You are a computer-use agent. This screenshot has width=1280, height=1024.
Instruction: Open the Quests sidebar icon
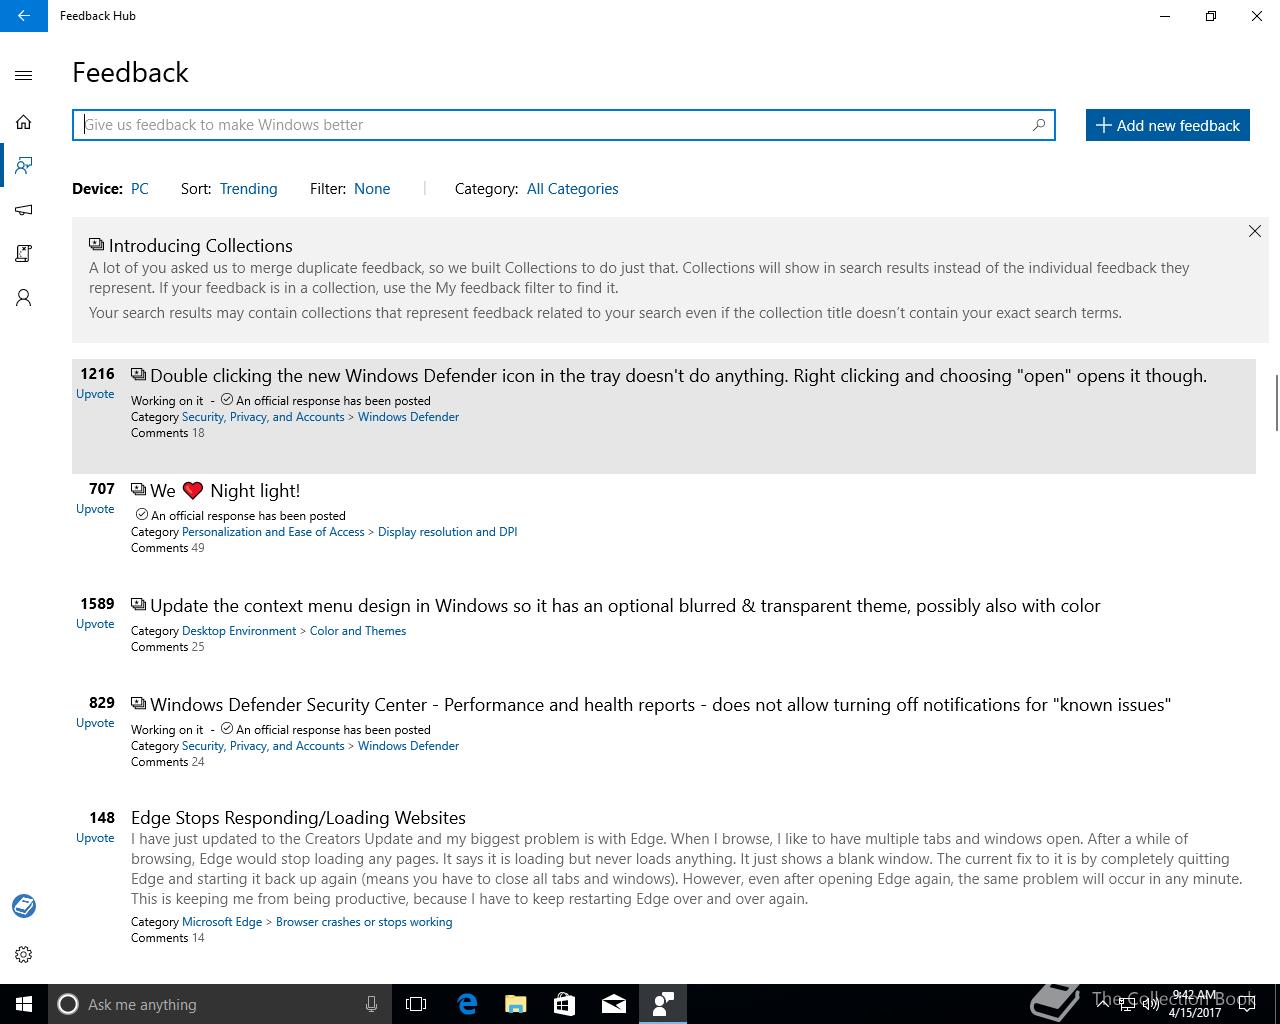[24, 253]
